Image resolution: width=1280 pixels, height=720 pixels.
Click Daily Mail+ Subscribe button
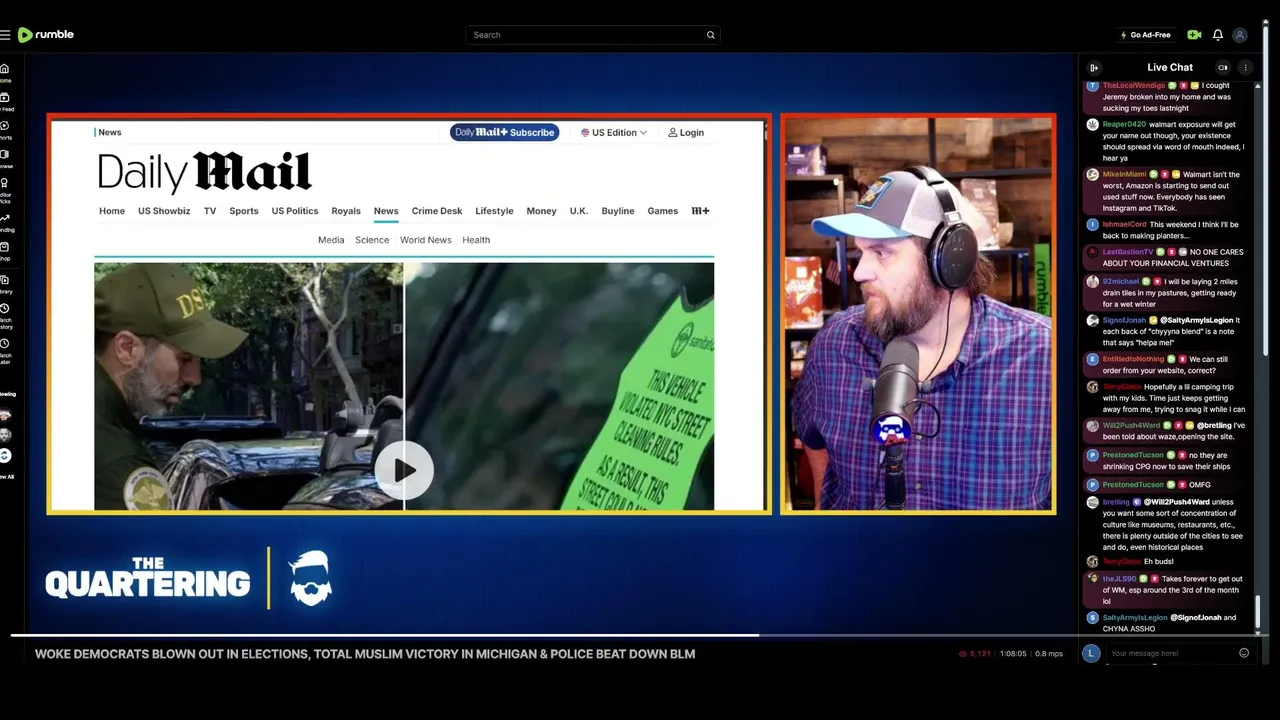[x=504, y=132]
